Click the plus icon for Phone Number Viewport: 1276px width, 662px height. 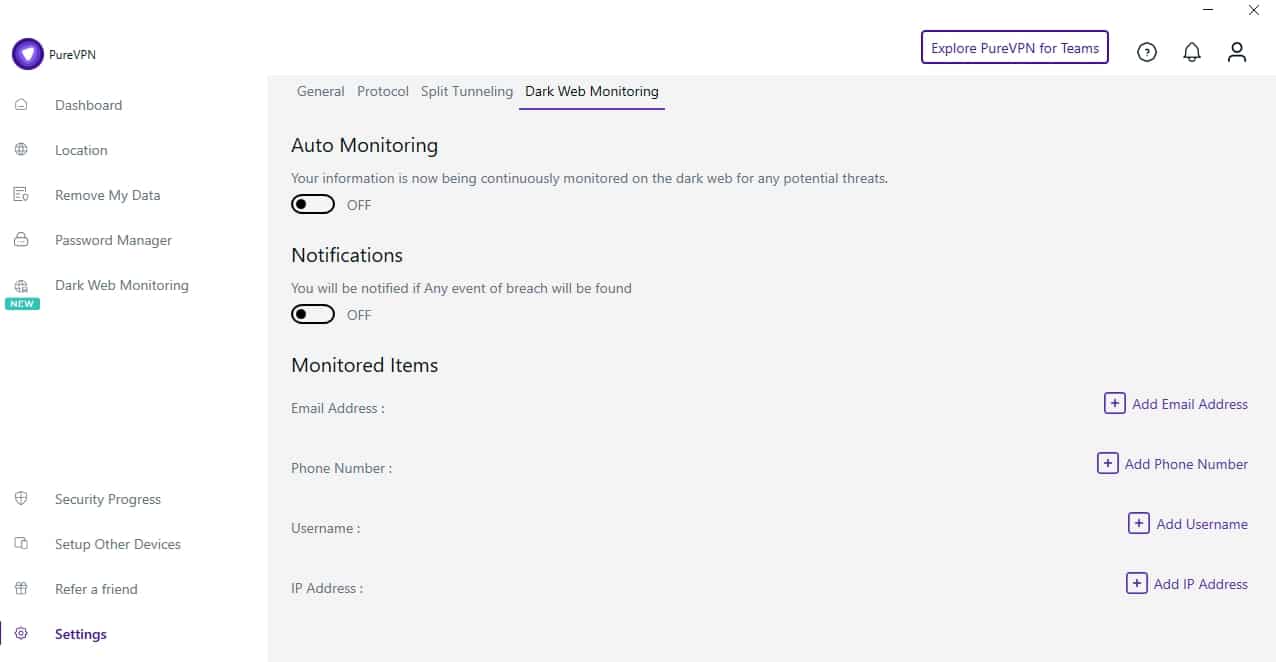pyautogui.click(x=1107, y=463)
